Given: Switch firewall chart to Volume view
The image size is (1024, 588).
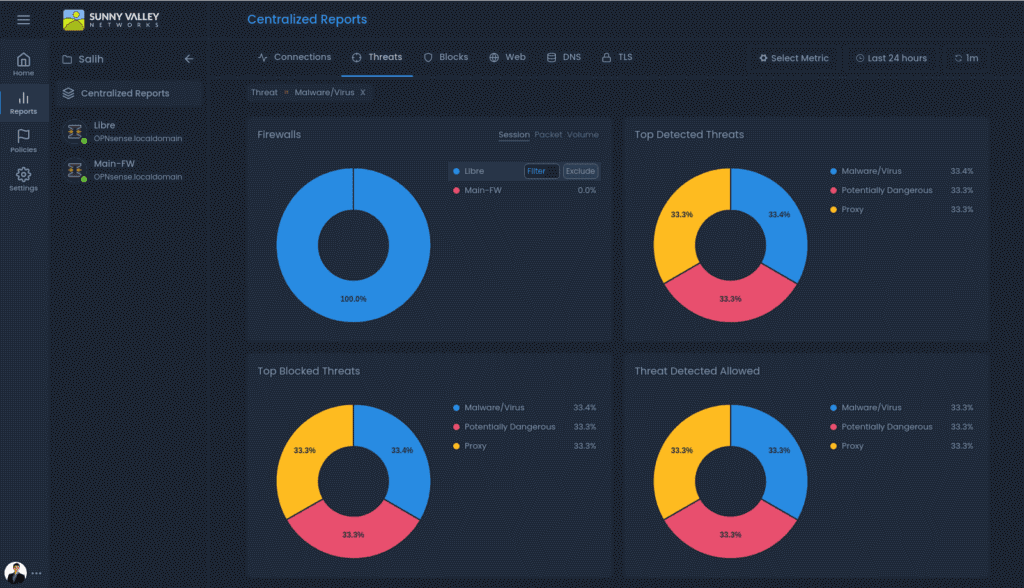Looking at the screenshot, I should point(582,134).
